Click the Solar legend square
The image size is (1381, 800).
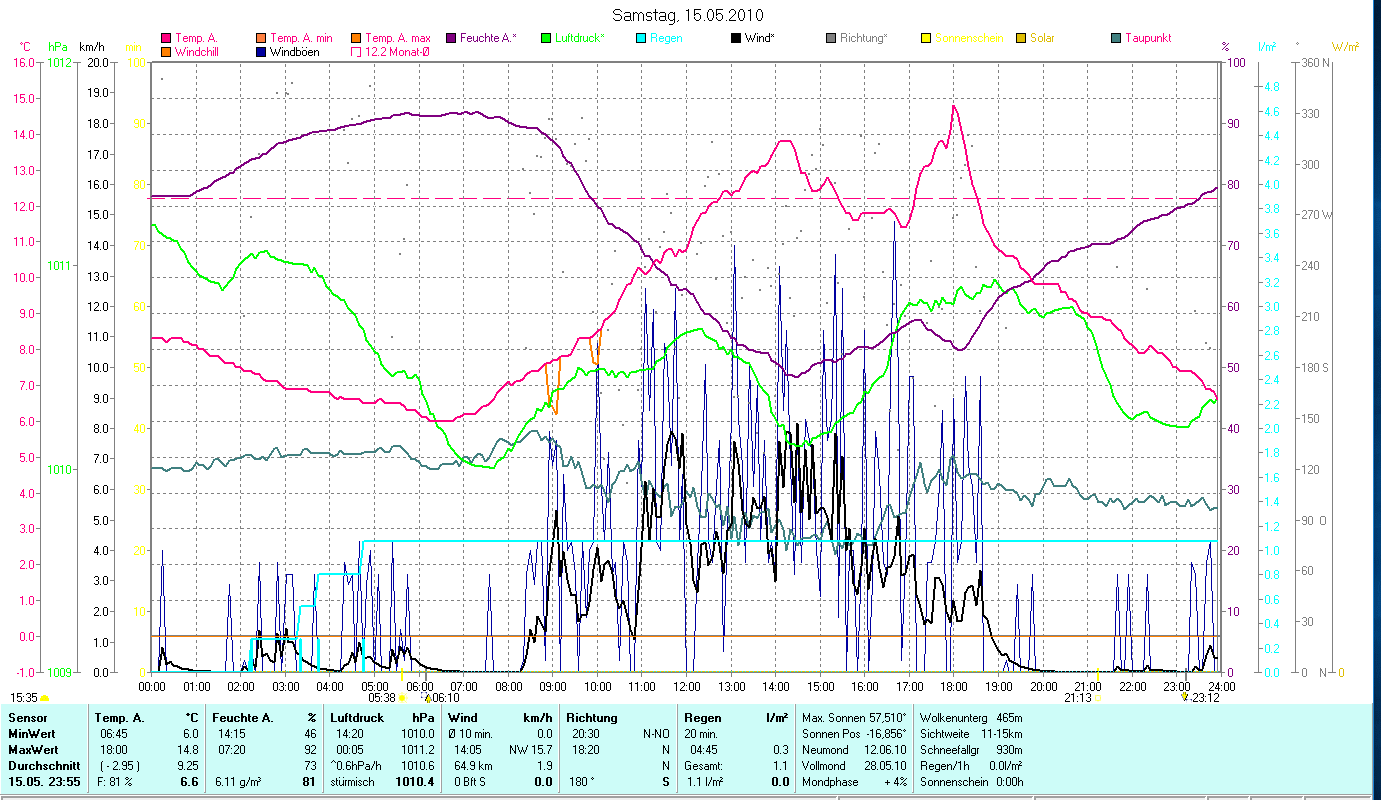1021,38
